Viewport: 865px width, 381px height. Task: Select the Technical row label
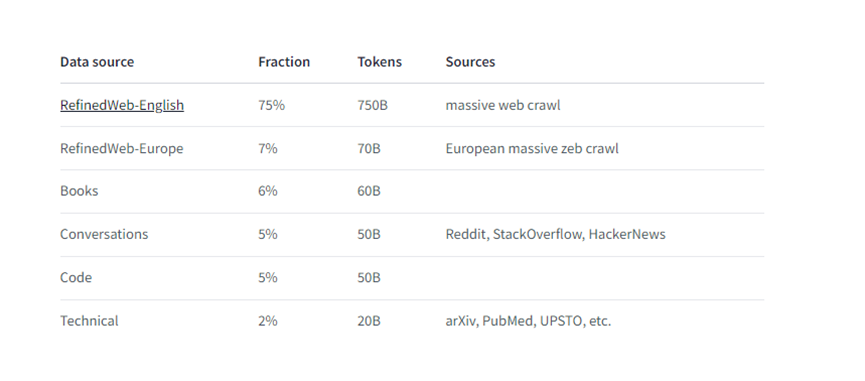(x=89, y=320)
